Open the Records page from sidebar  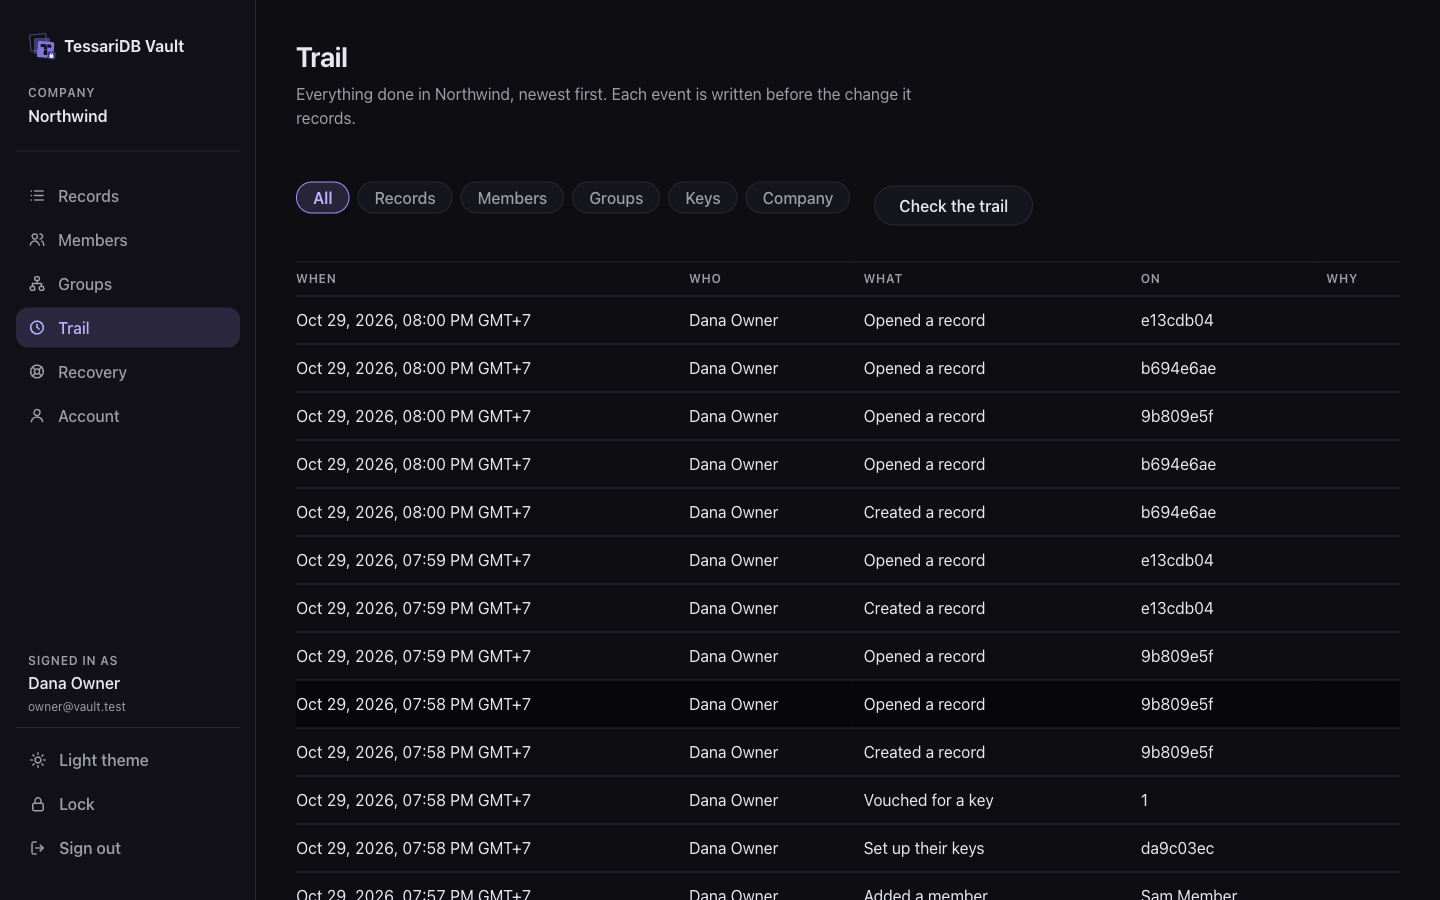[x=128, y=196]
